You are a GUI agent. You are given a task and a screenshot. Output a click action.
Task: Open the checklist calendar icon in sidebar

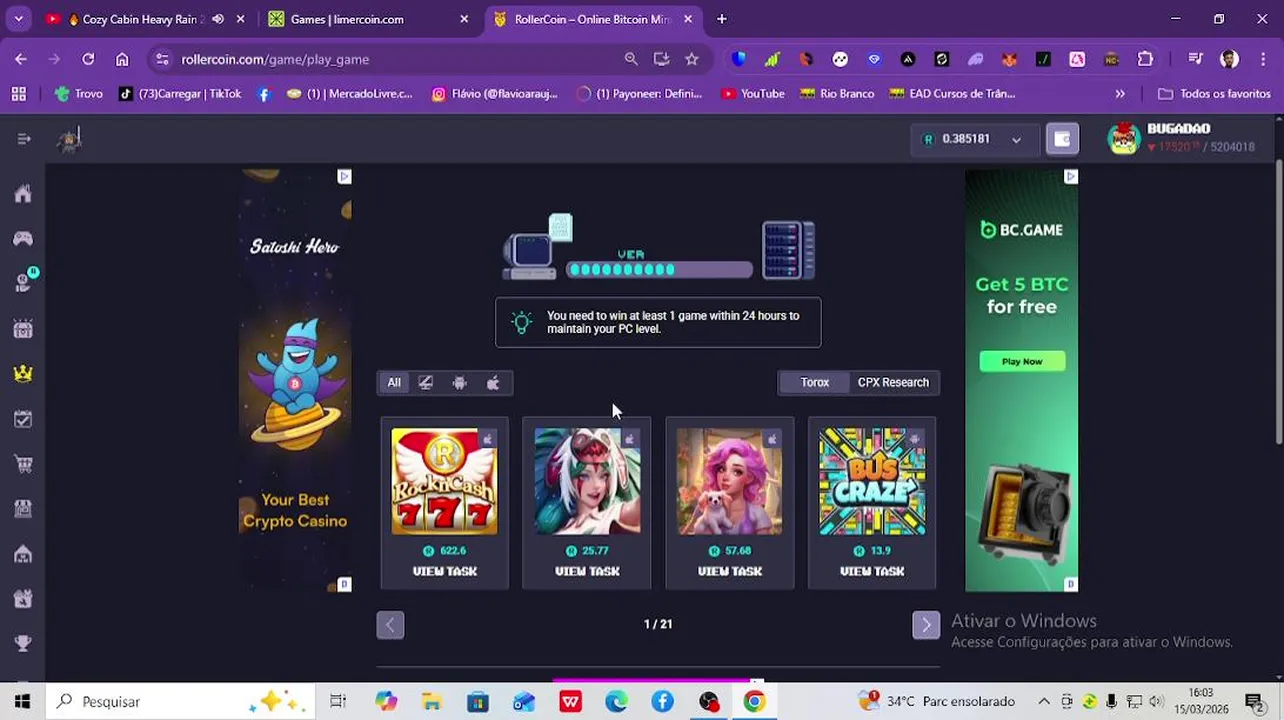[22, 419]
